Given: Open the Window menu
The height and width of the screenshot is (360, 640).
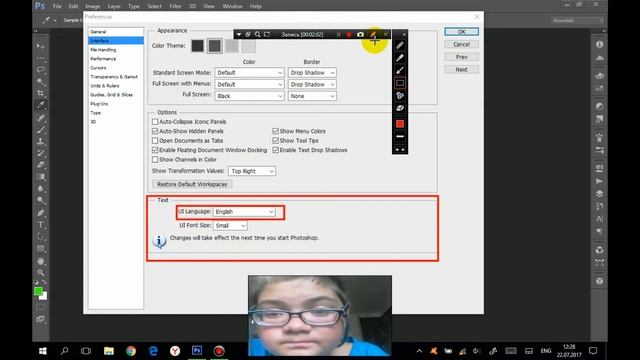Looking at the screenshot, I should click(232, 6).
